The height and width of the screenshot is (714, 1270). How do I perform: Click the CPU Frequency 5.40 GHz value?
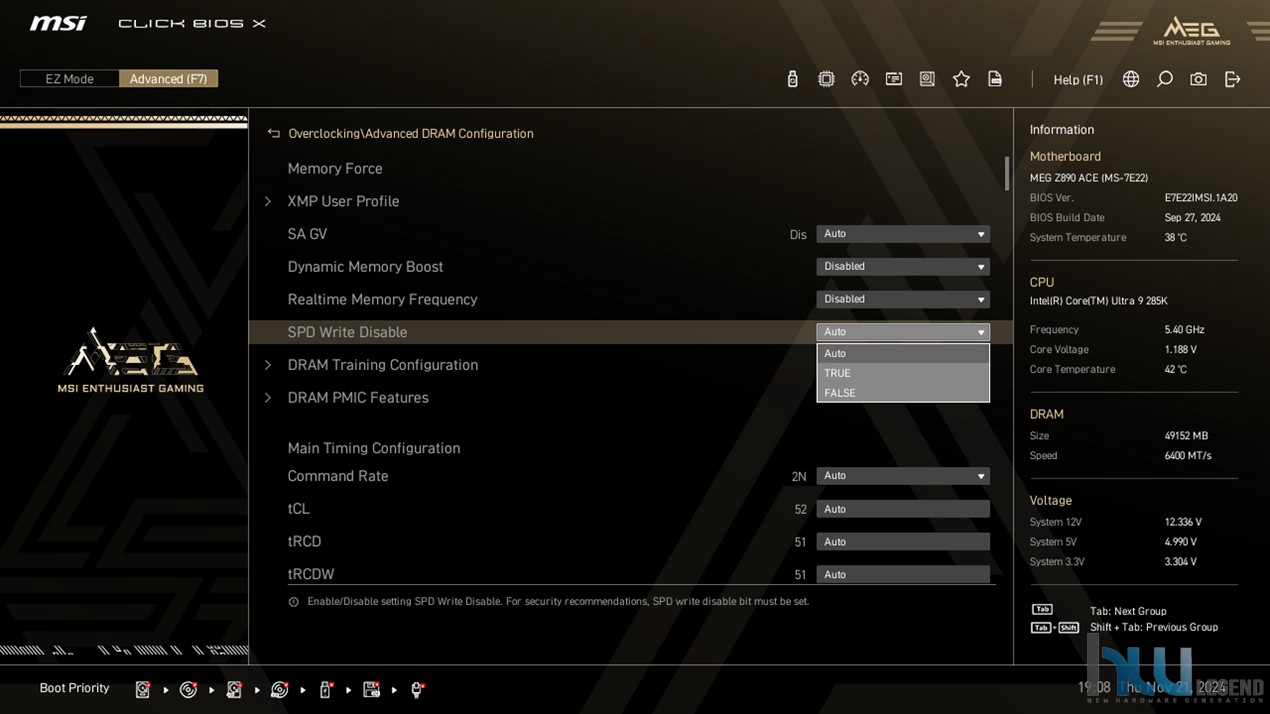coord(1184,330)
